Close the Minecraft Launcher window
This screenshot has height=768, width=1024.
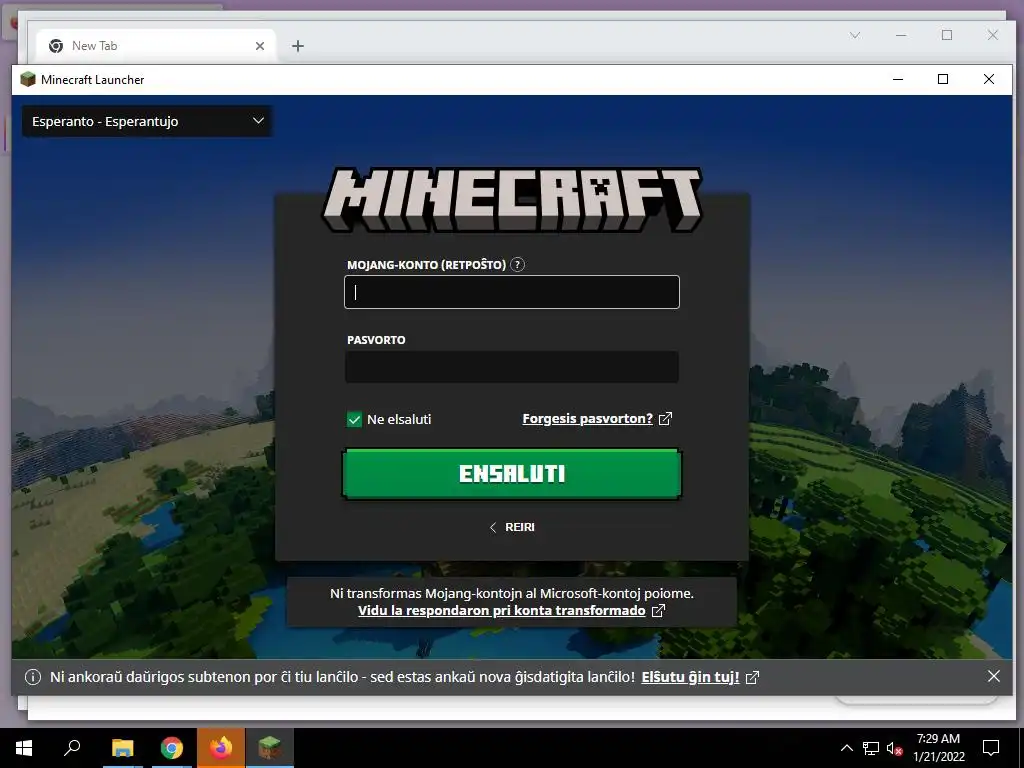989,79
